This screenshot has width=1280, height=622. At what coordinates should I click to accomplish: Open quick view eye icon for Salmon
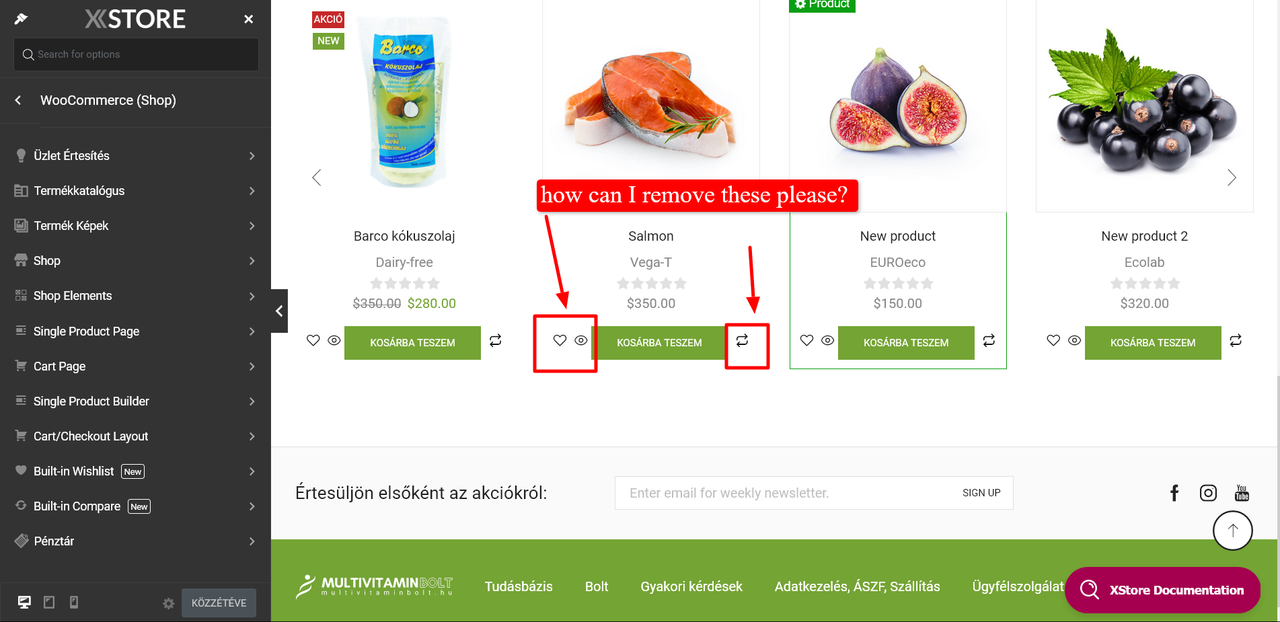tap(581, 341)
